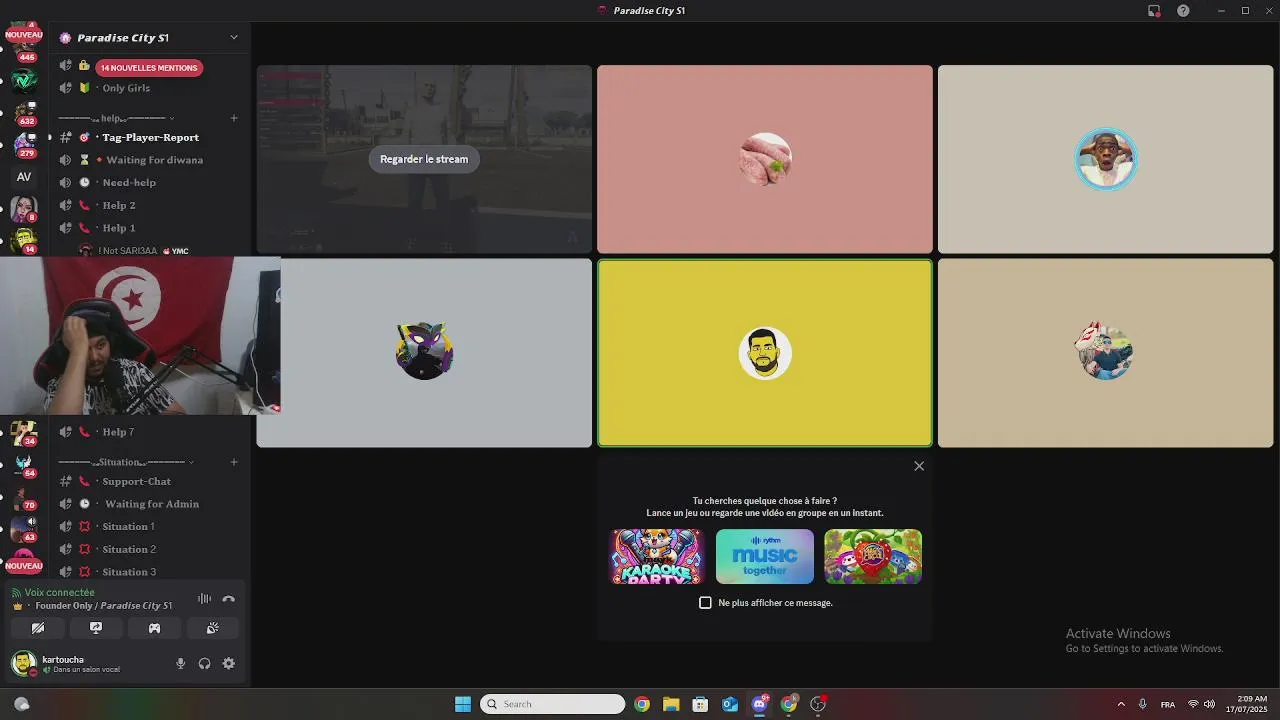This screenshot has width=1280, height=720.
Task: Open the Windows Start menu
Action: 463,704
